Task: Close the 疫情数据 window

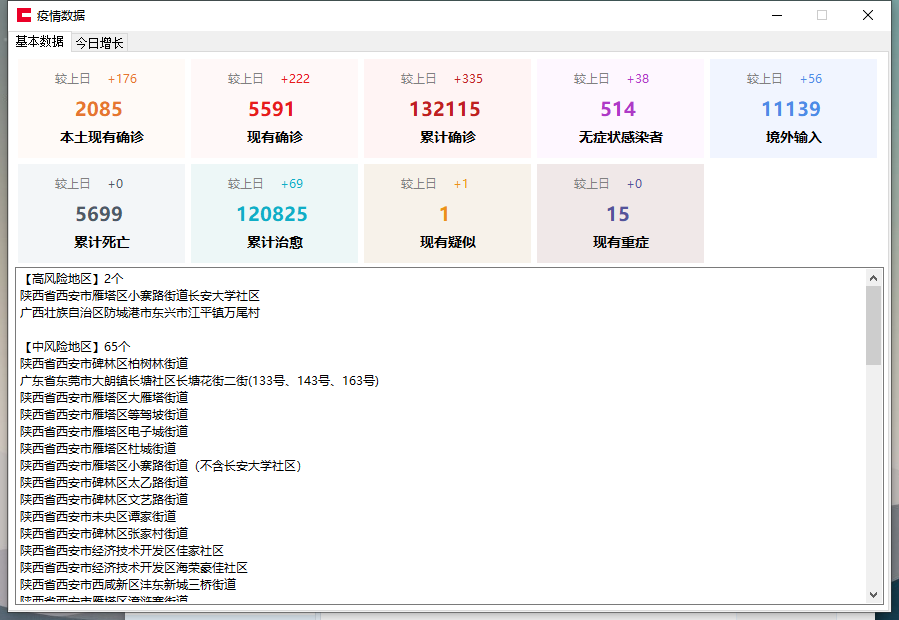Action: pos(867,15)
